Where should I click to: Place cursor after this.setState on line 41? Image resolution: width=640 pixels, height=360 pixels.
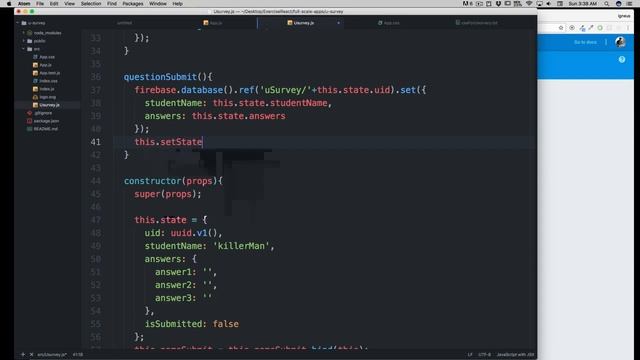(x=202, y=142)
